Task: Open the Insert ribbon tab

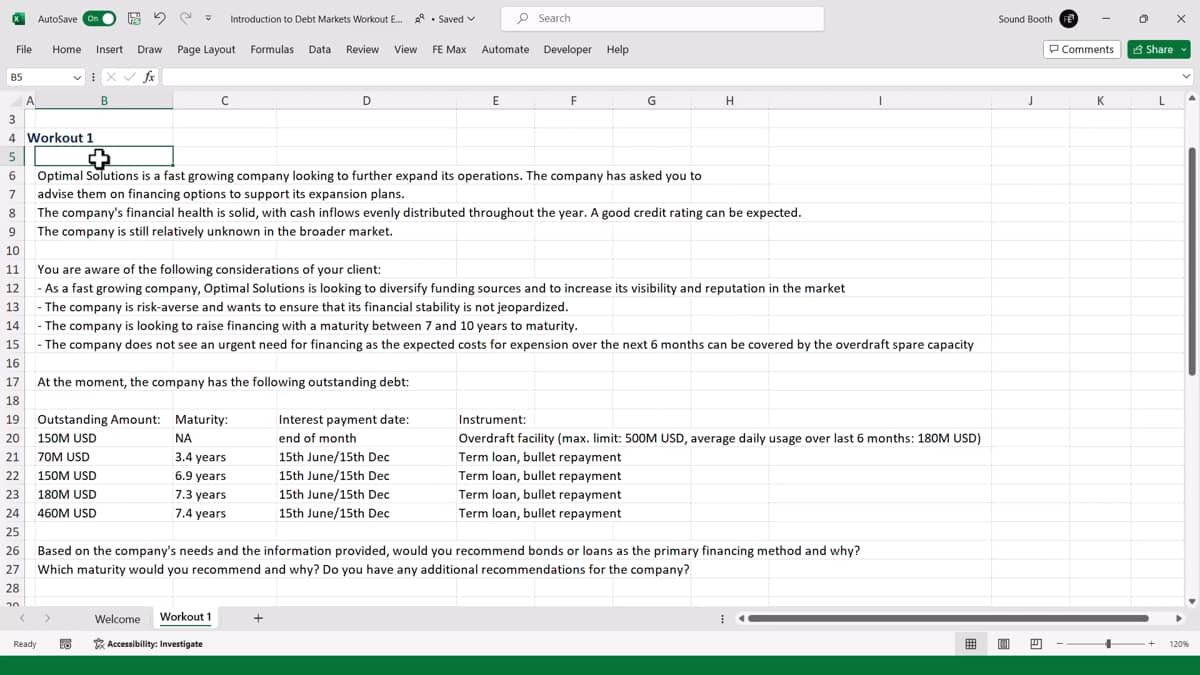Action: coord(109,49)
